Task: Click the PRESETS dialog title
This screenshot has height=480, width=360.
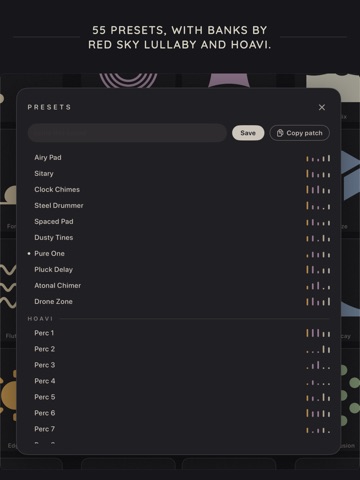Action: point(49,107)
